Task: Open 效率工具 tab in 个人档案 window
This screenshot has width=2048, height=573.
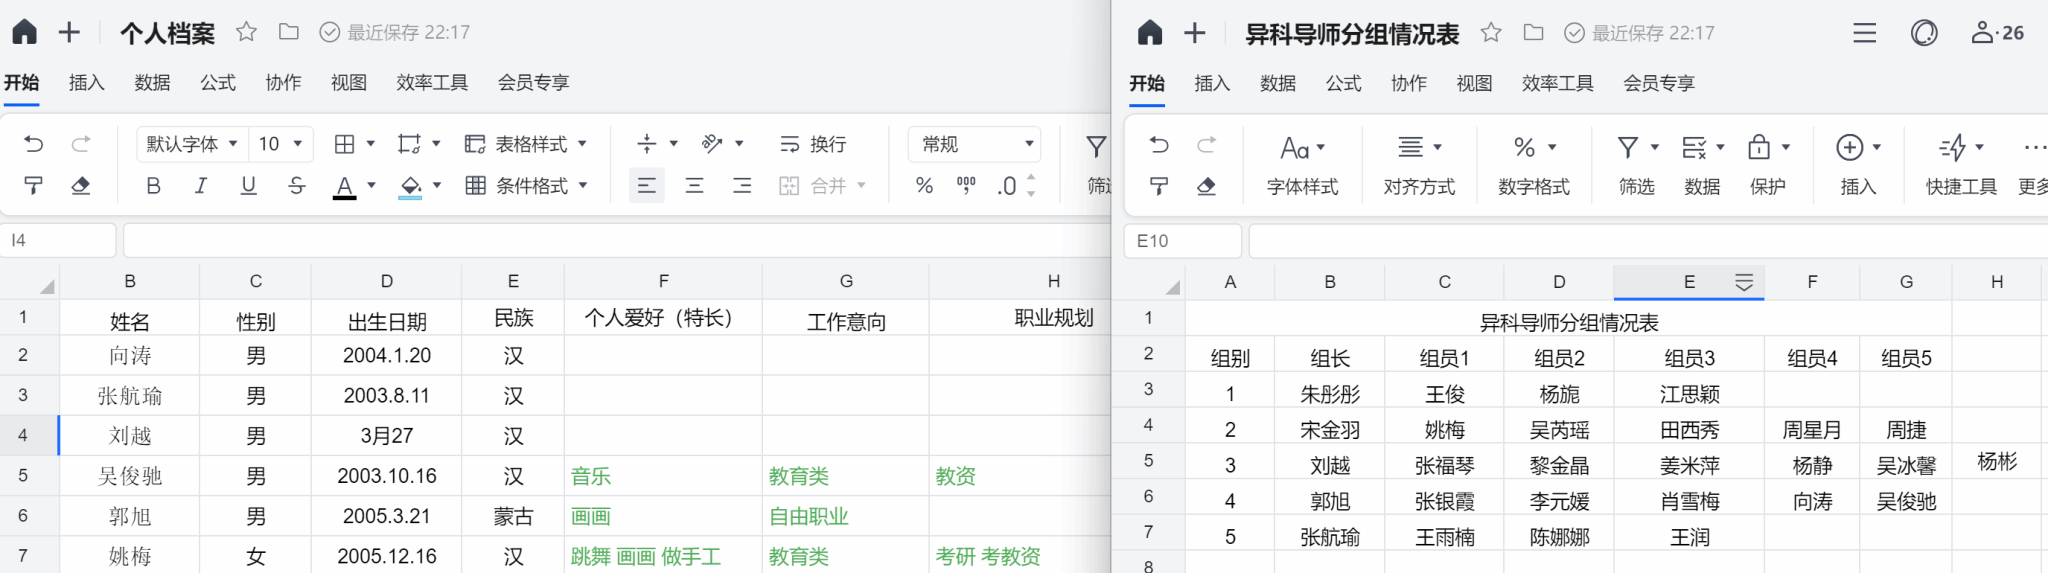Action: point(432,82)
